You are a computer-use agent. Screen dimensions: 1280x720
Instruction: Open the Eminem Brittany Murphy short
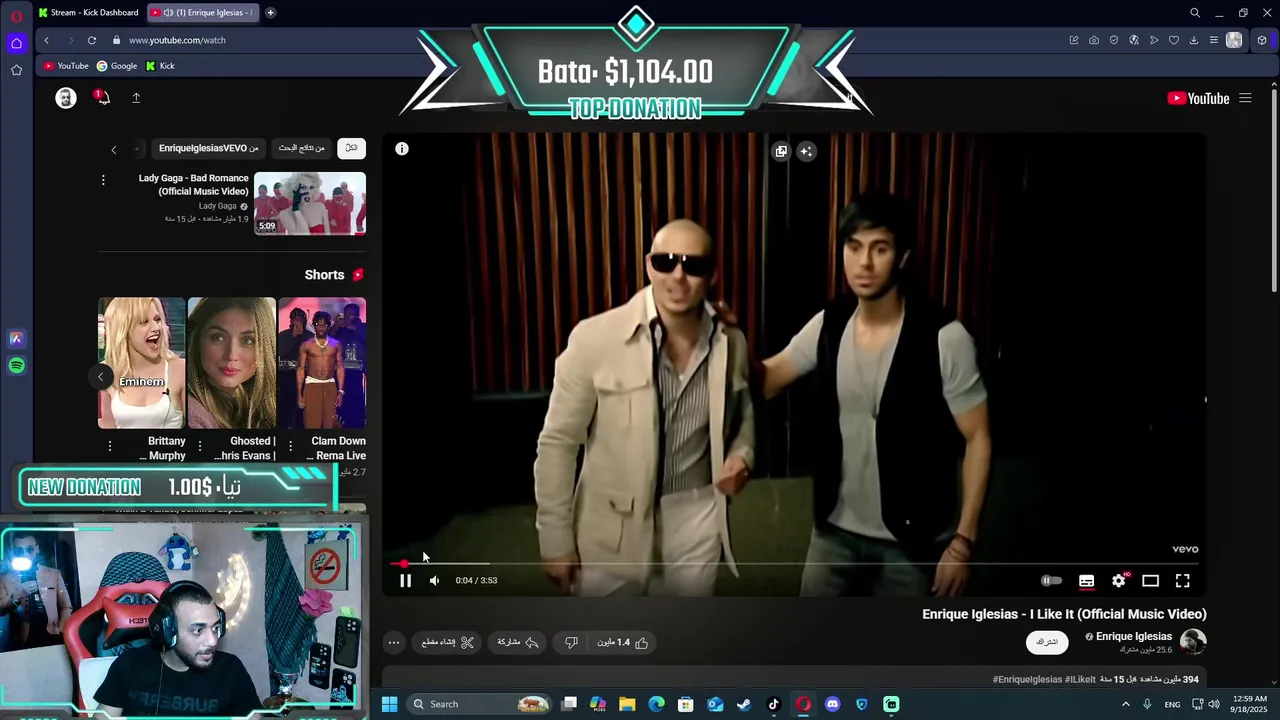141,363
